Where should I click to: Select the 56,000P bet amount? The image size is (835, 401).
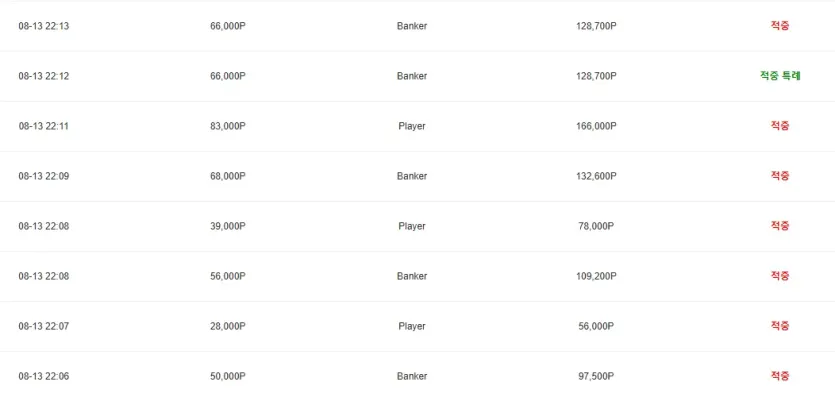[x=228, y=276]
